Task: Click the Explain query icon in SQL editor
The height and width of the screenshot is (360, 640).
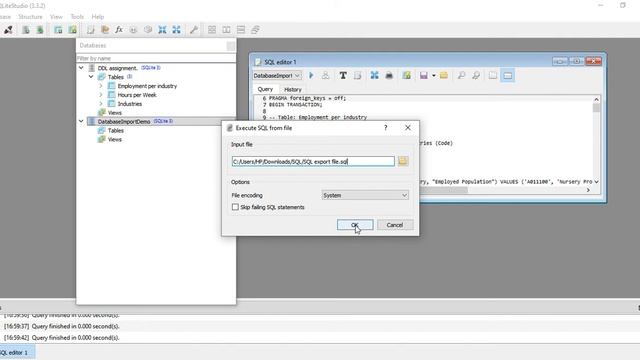Action: [325, 76]
